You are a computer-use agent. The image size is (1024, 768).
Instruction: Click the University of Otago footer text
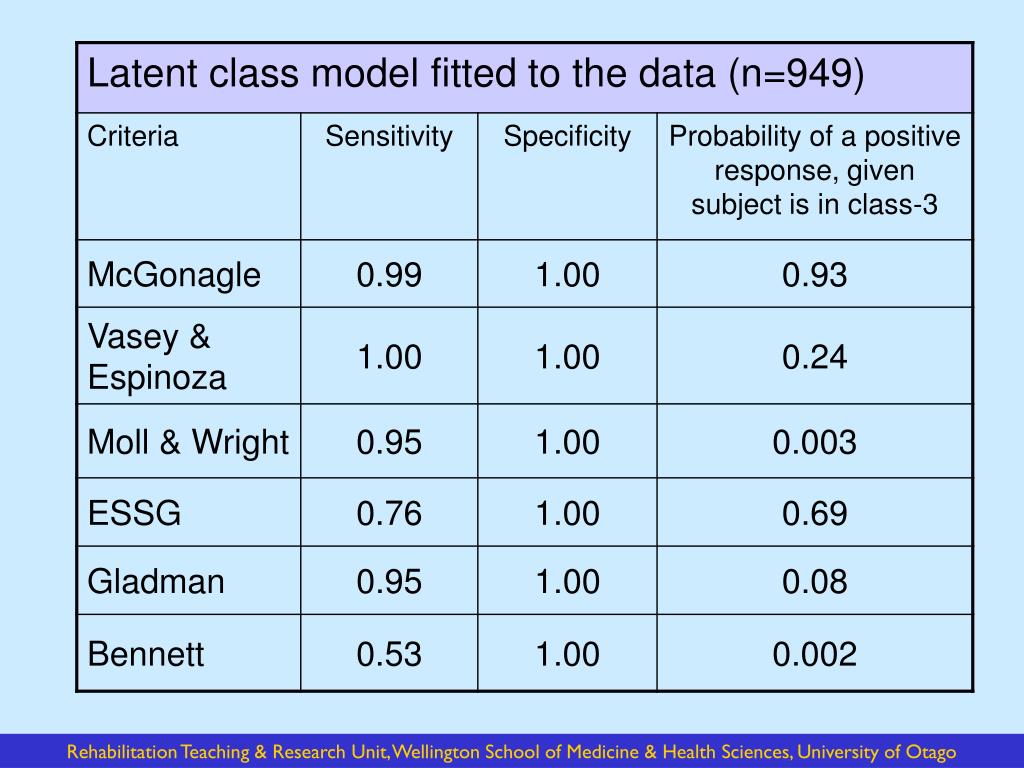[876, 752]
